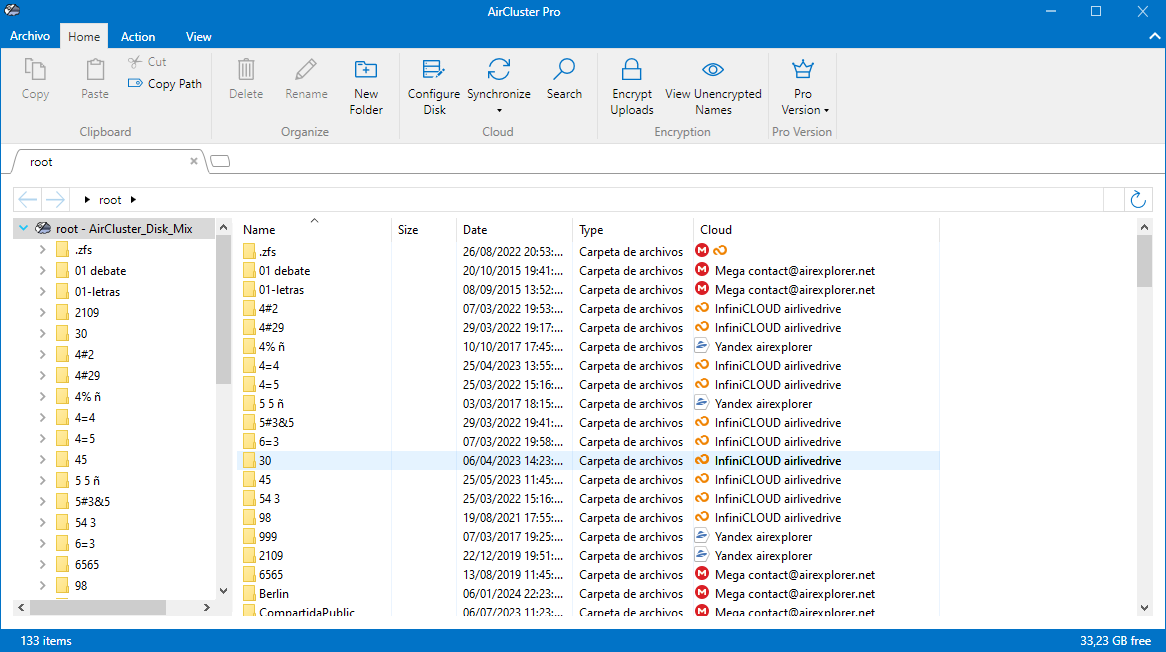Click the Copy Path button

coord(165,84)
